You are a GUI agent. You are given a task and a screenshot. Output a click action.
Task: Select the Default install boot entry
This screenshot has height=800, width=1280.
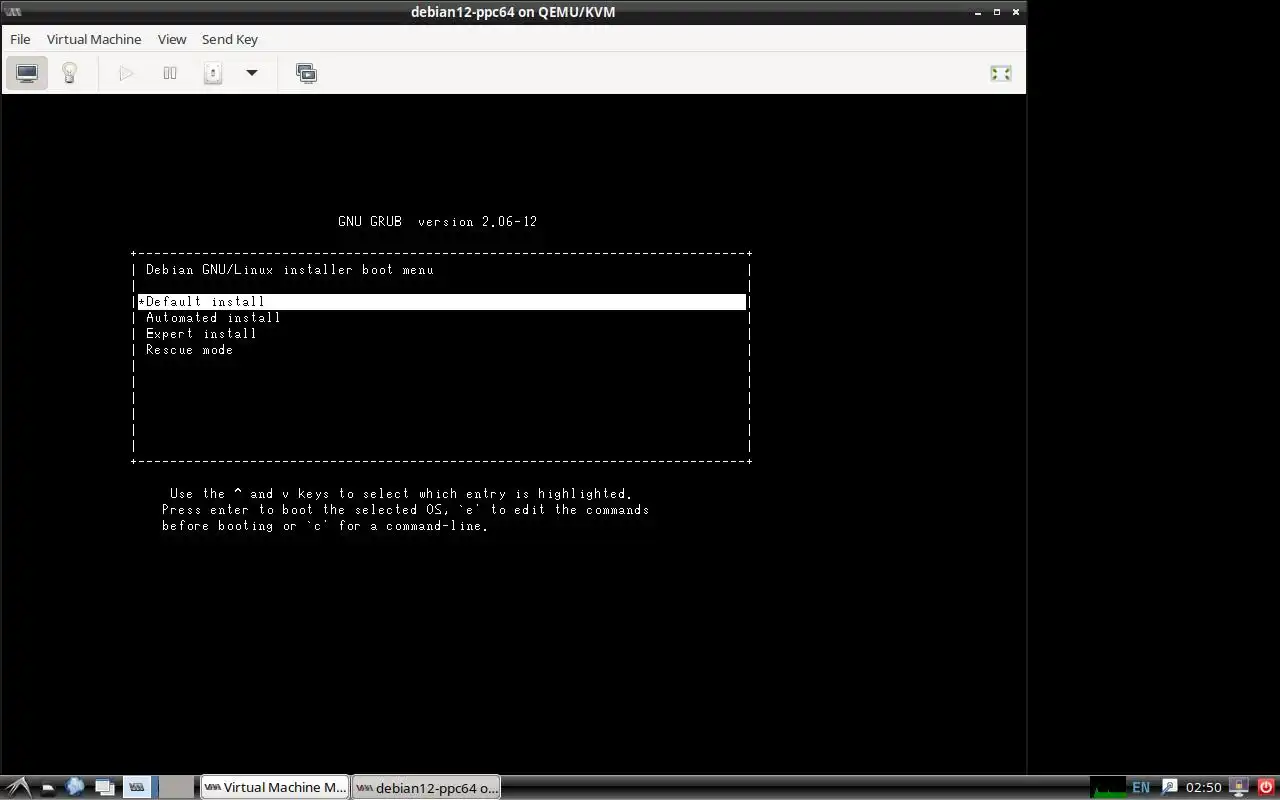441,302
